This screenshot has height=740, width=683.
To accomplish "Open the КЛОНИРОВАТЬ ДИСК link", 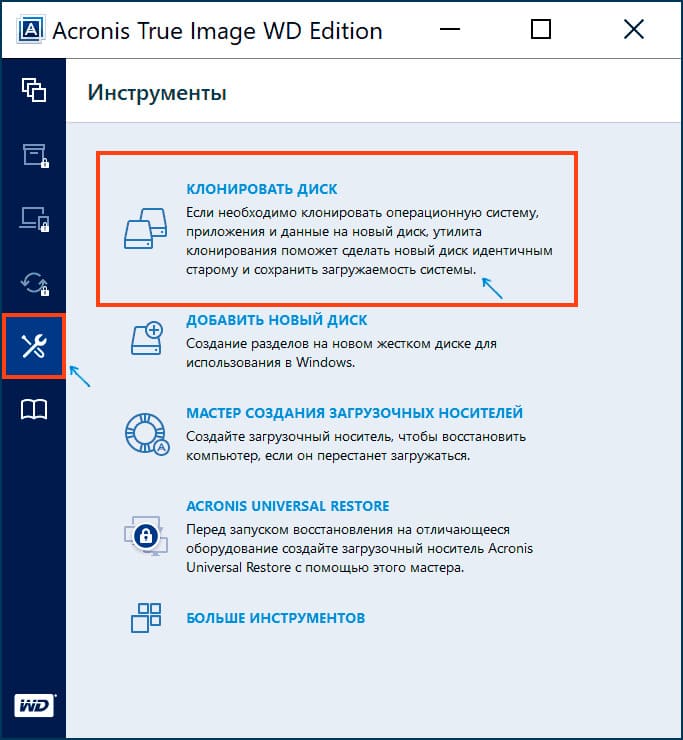I will (x=262, y=189).
